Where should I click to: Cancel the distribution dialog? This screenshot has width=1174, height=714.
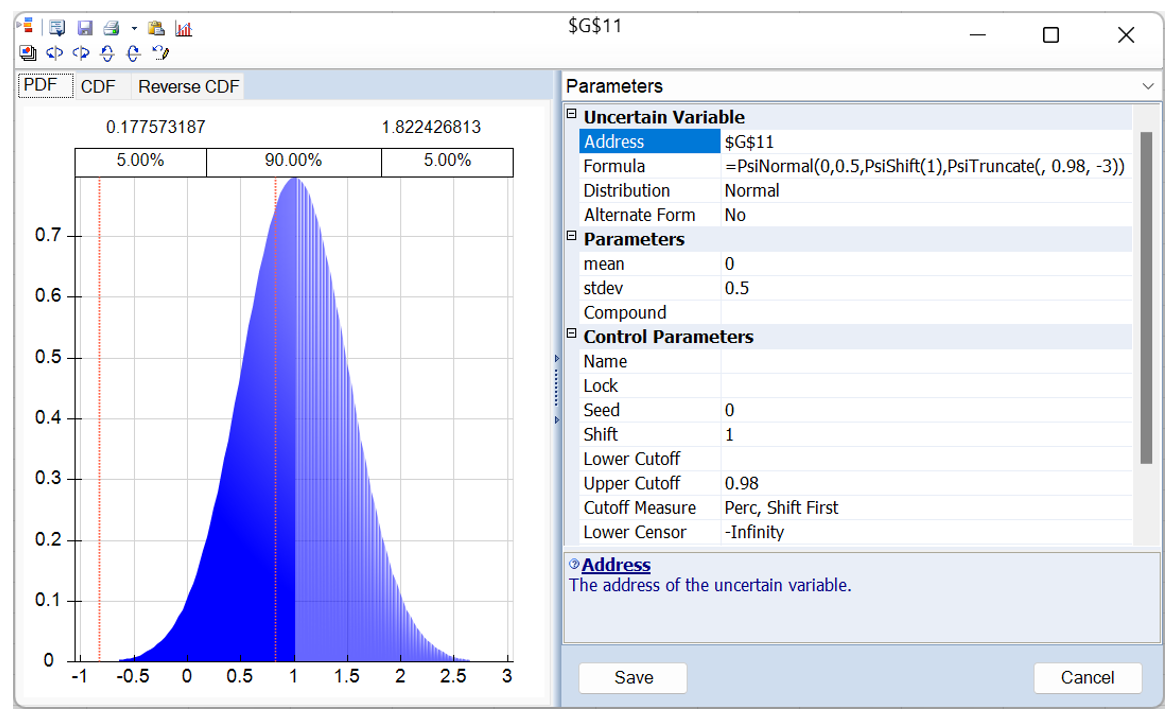pyautogui.click(x=1088, y=678)
